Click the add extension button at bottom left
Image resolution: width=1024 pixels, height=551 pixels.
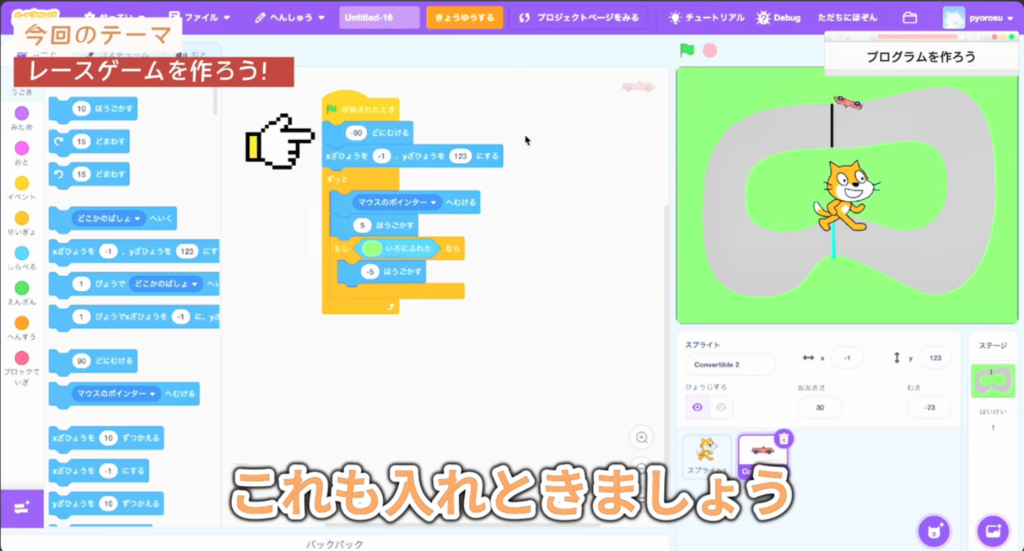(21, 508)
